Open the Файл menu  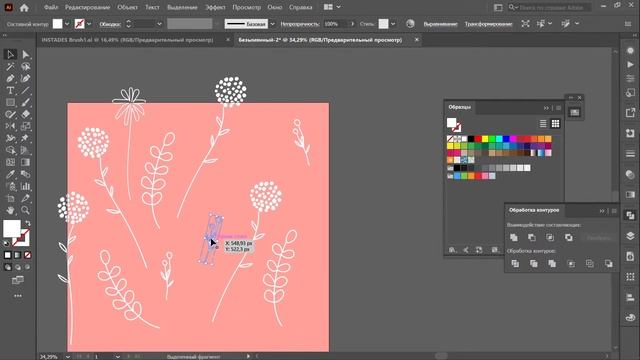point(51,7)
